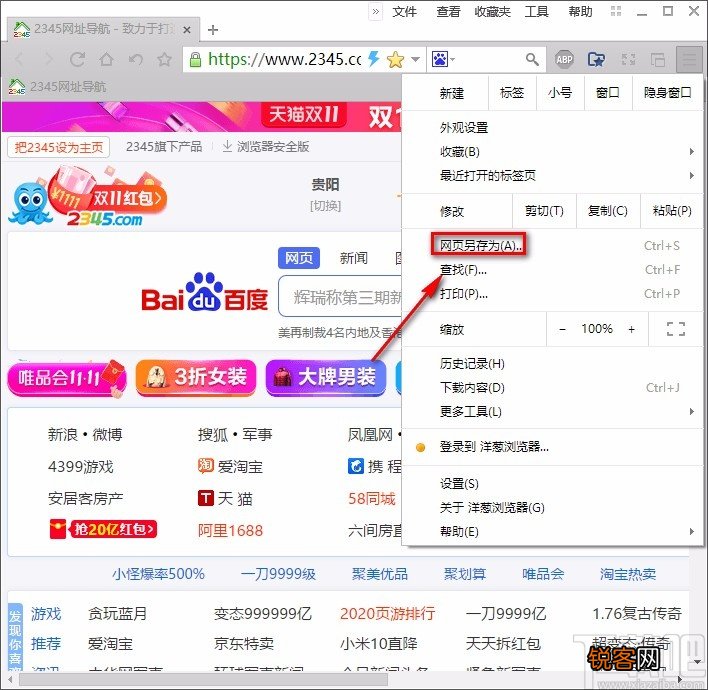The width and height of the screenshot is (708, 690).
Task: Expand the 更多工具(L) submenu
Action: 552,412
